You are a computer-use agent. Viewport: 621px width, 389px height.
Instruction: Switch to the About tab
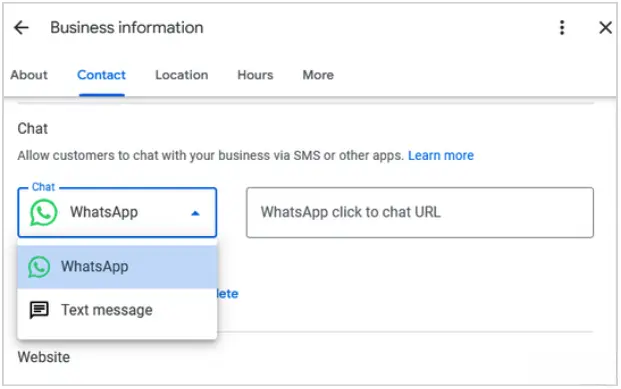pos(29,75)
